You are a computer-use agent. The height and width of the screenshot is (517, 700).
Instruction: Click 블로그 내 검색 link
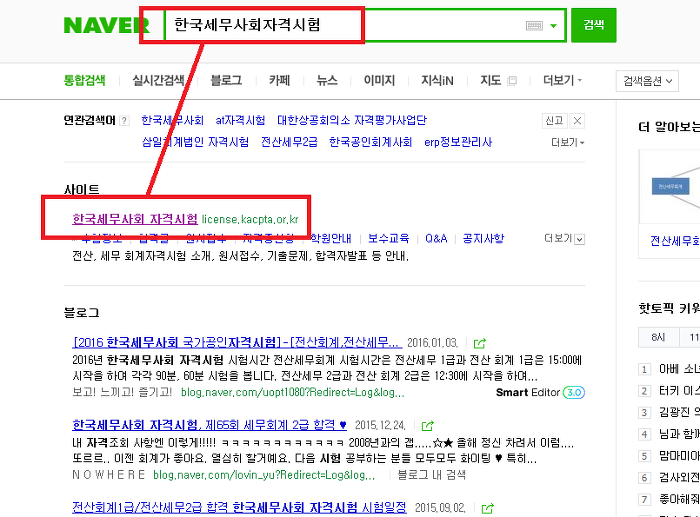point(431,475)
